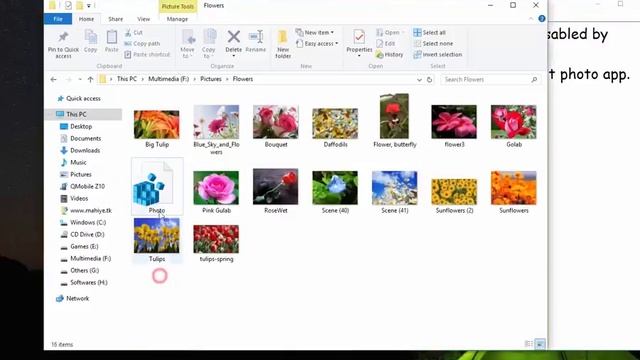The image size is (640, 360).
Task: Open the Manage tab
Action: [177, 19]
